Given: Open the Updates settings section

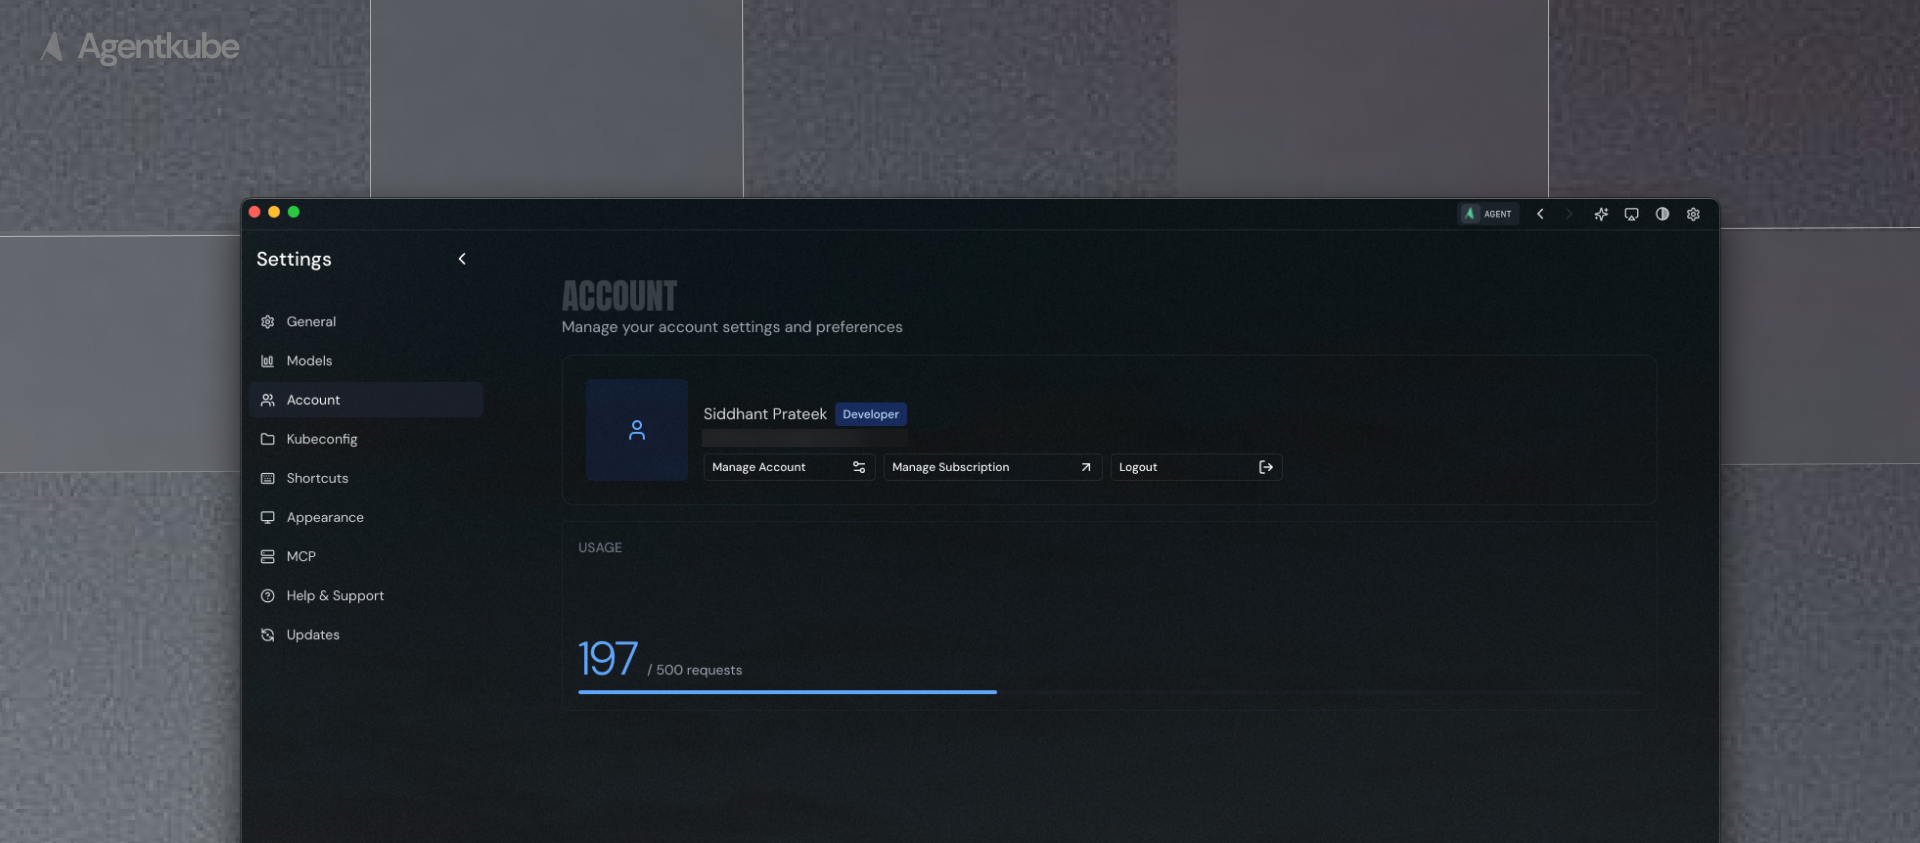Looking at the screenshot, I should point(366,635).
